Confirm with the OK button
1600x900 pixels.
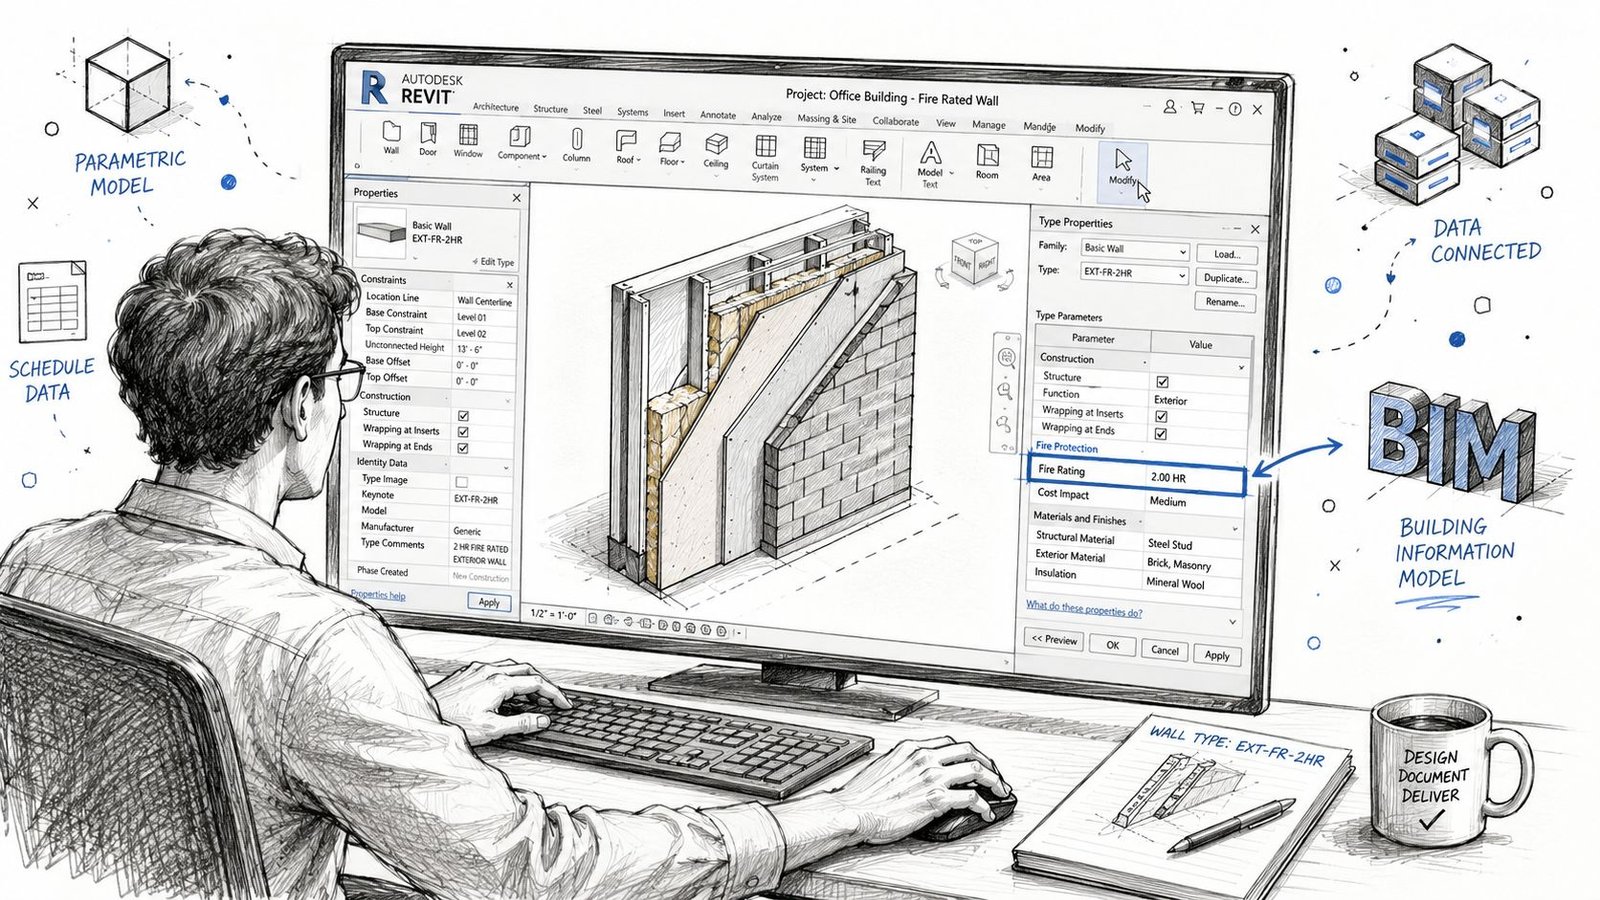[1112, 645]
